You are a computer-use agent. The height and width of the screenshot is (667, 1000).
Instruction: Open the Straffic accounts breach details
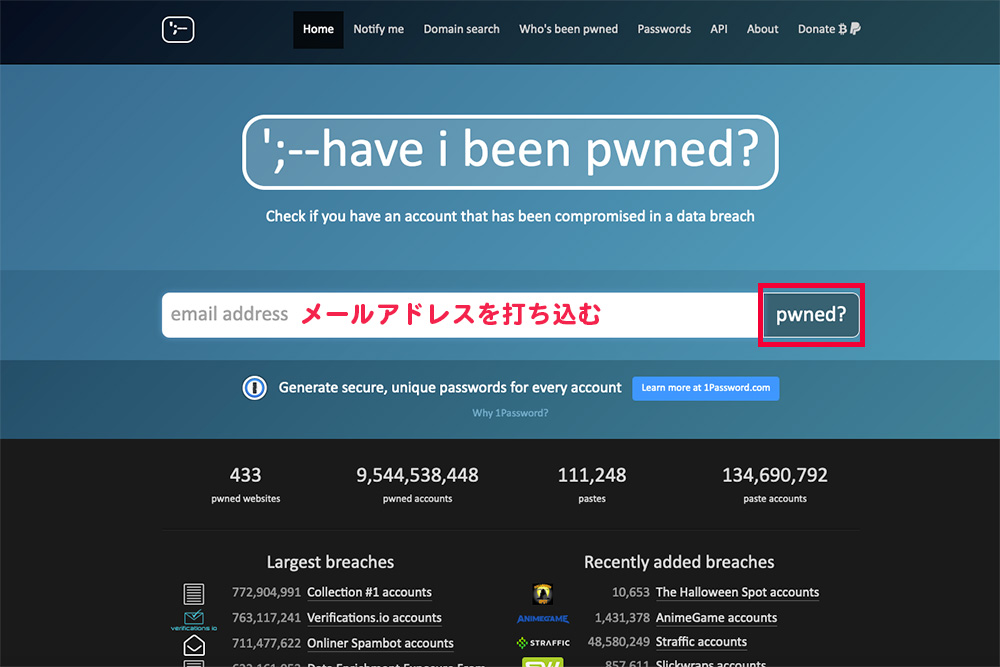pos(701,642)
